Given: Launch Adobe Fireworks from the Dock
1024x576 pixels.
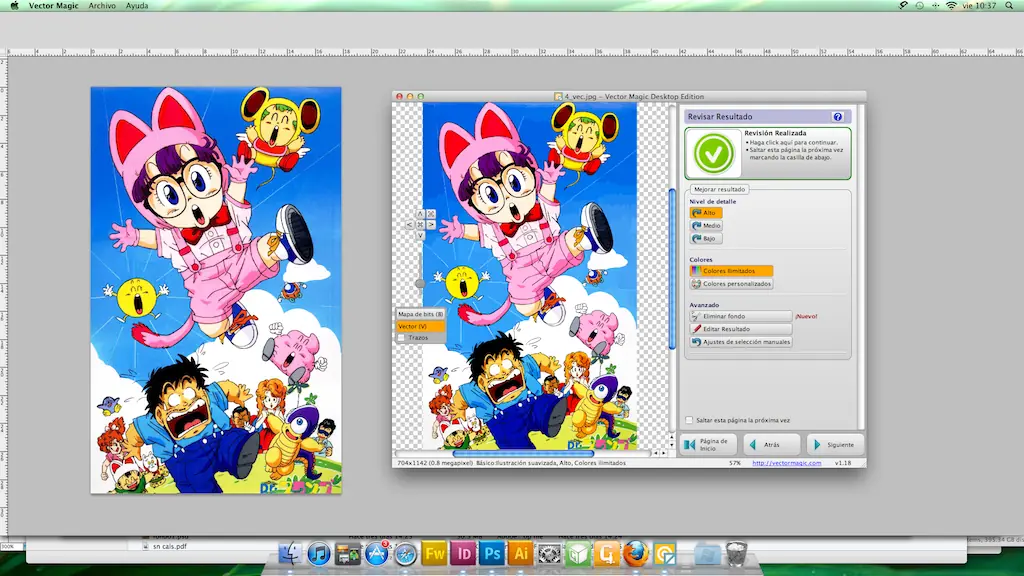Looking at the screenshot, I should (434, 554).
